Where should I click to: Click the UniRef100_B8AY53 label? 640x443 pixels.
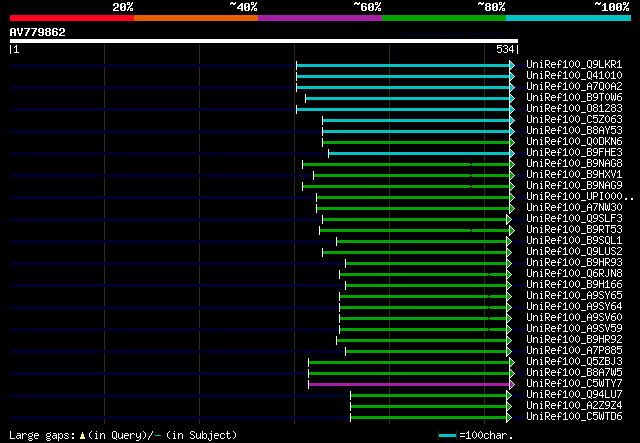coord(574,131)
